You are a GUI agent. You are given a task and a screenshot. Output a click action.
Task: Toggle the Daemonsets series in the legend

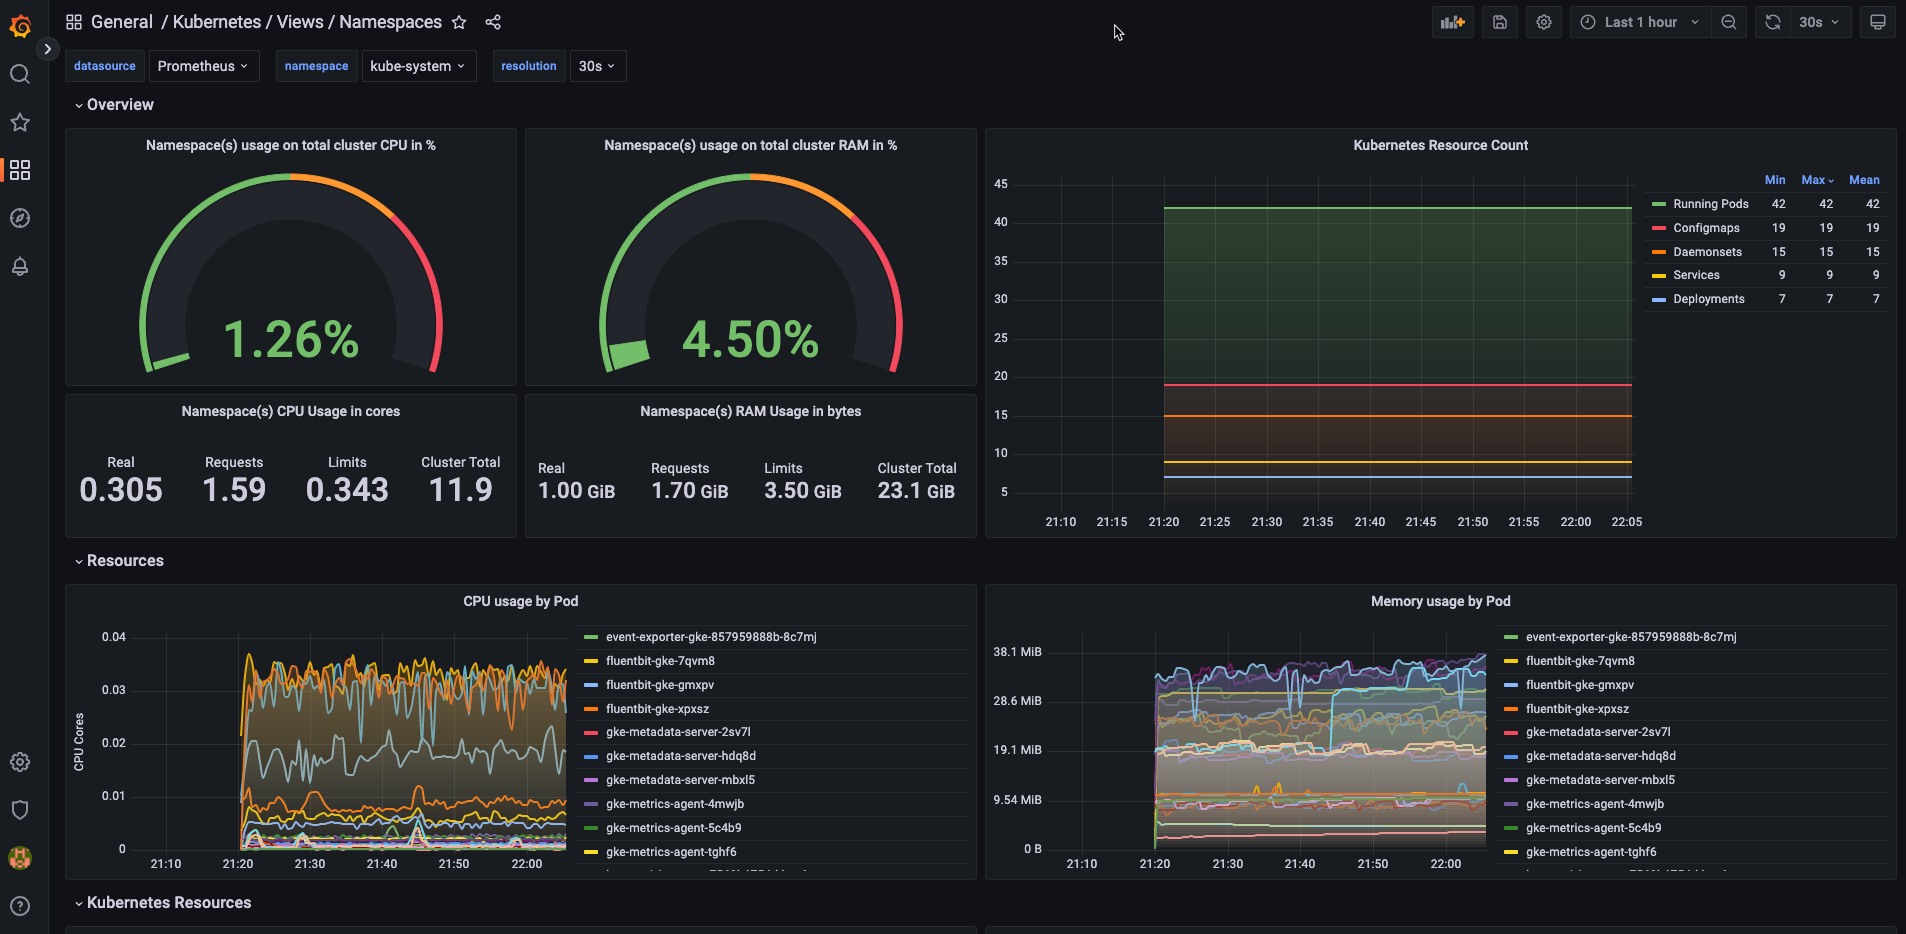click(1707, 252)
